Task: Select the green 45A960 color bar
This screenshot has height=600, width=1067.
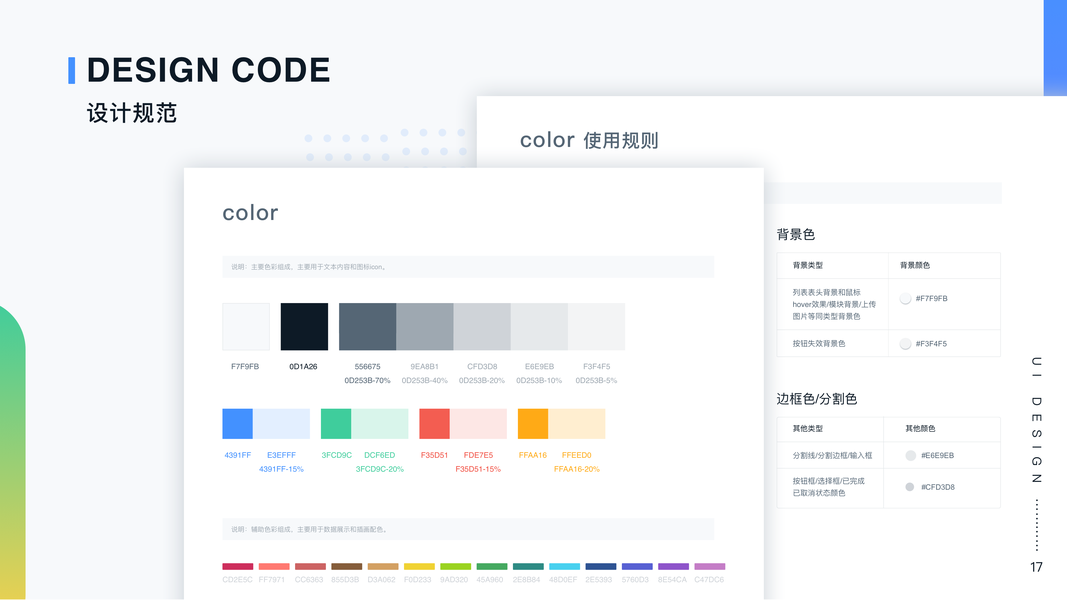Action: pos(492,566)
